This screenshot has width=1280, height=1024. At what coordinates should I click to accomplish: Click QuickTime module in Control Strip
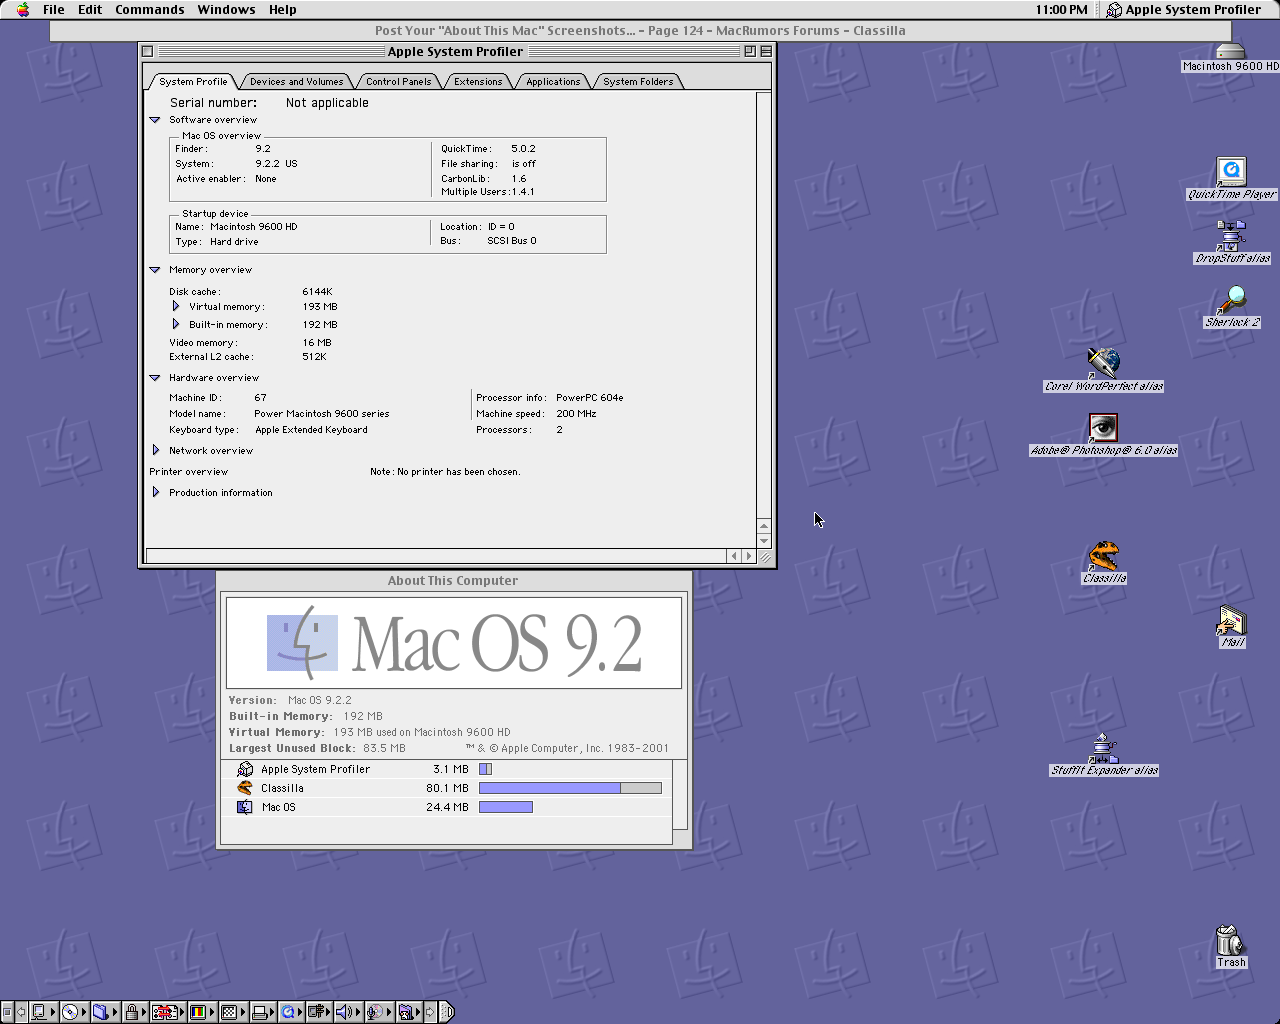[292, 1012]
